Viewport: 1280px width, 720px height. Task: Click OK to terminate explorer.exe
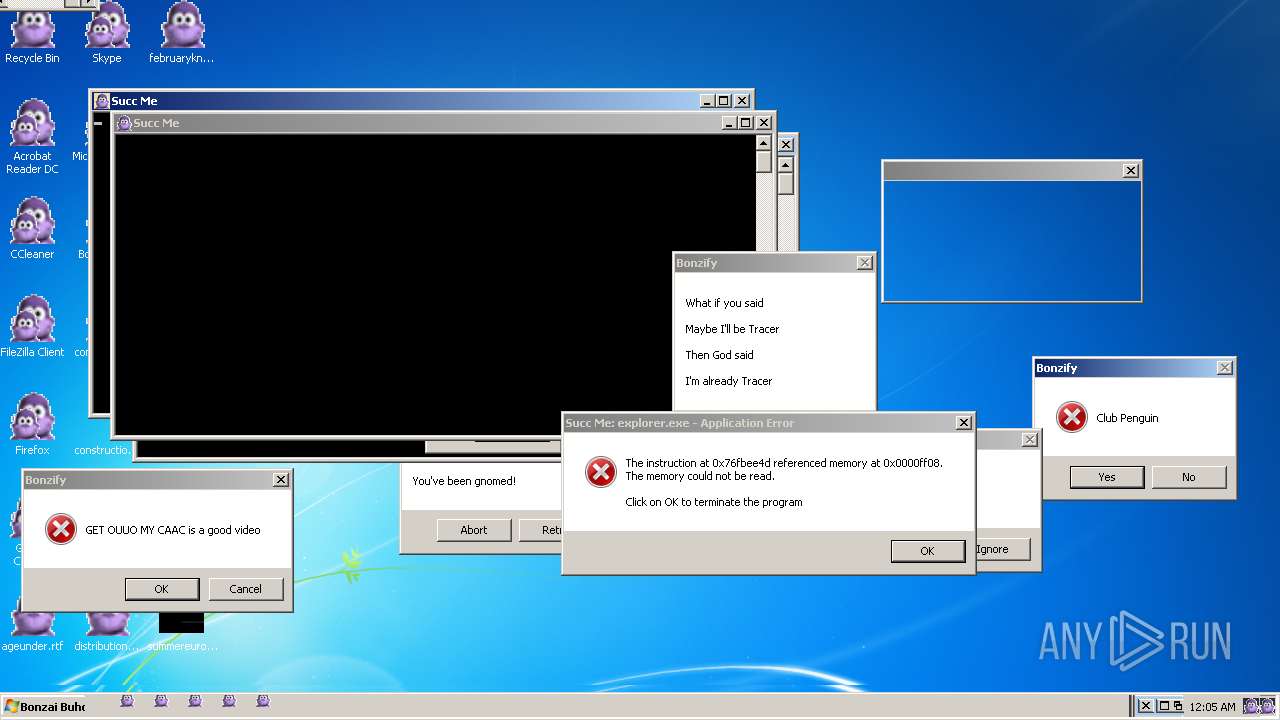pos(928,551)
